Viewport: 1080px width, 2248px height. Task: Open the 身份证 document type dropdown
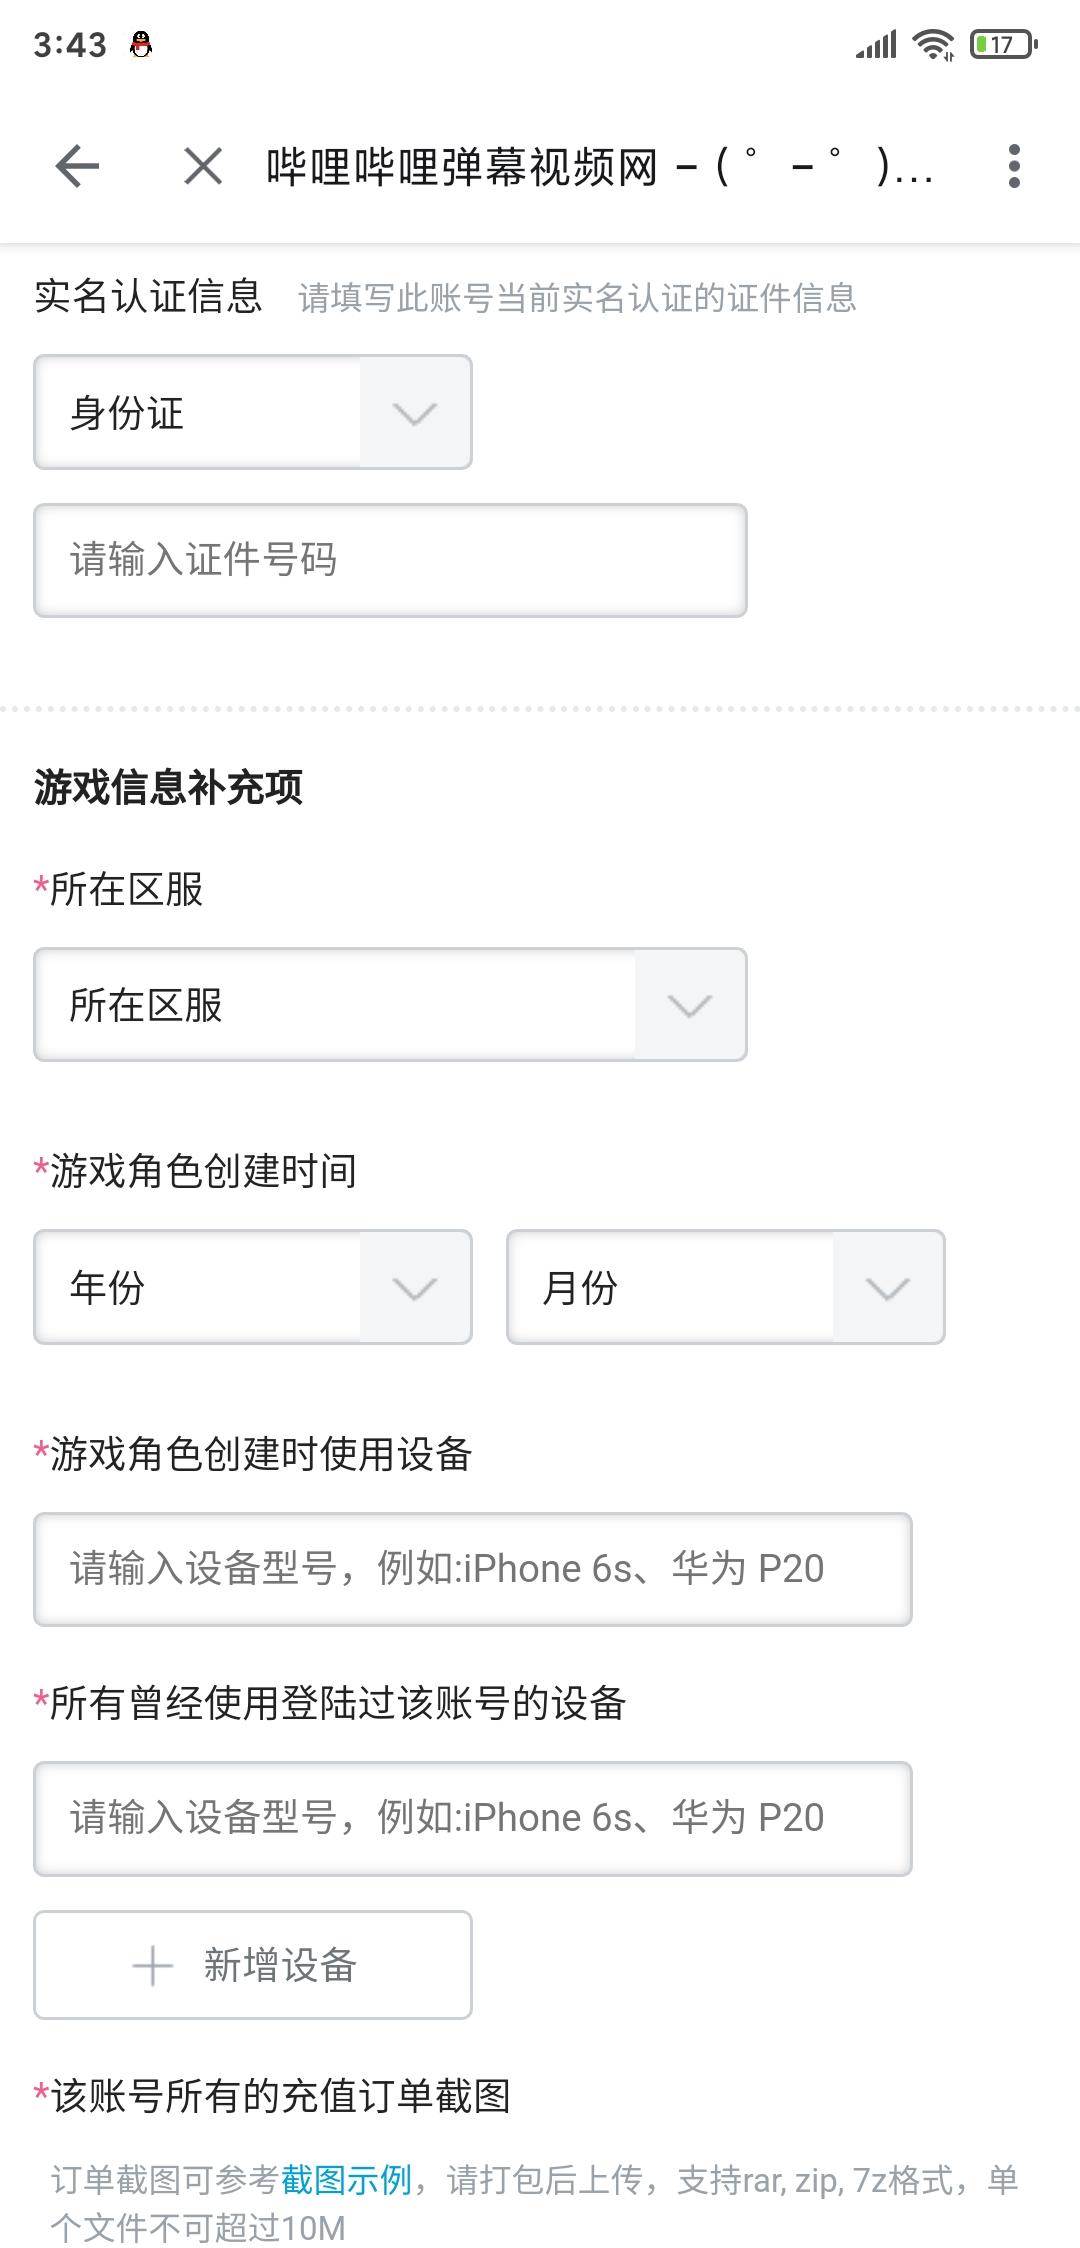tap(253, 412)
